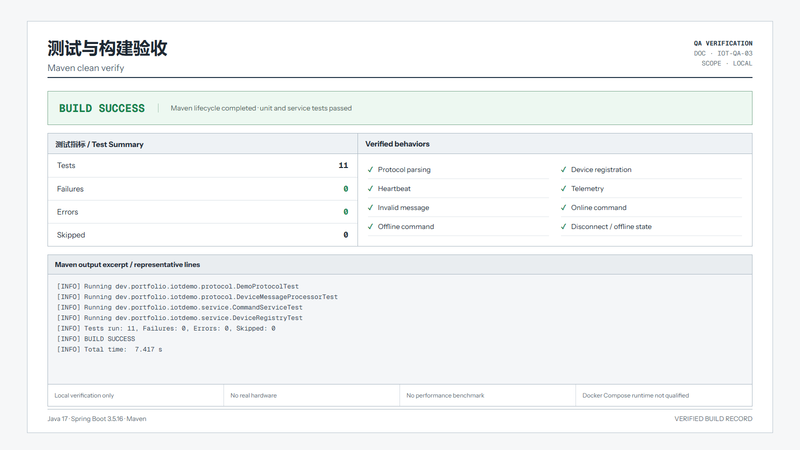
Task: Select the 'Skipped' row label
Action: point(71,235)
